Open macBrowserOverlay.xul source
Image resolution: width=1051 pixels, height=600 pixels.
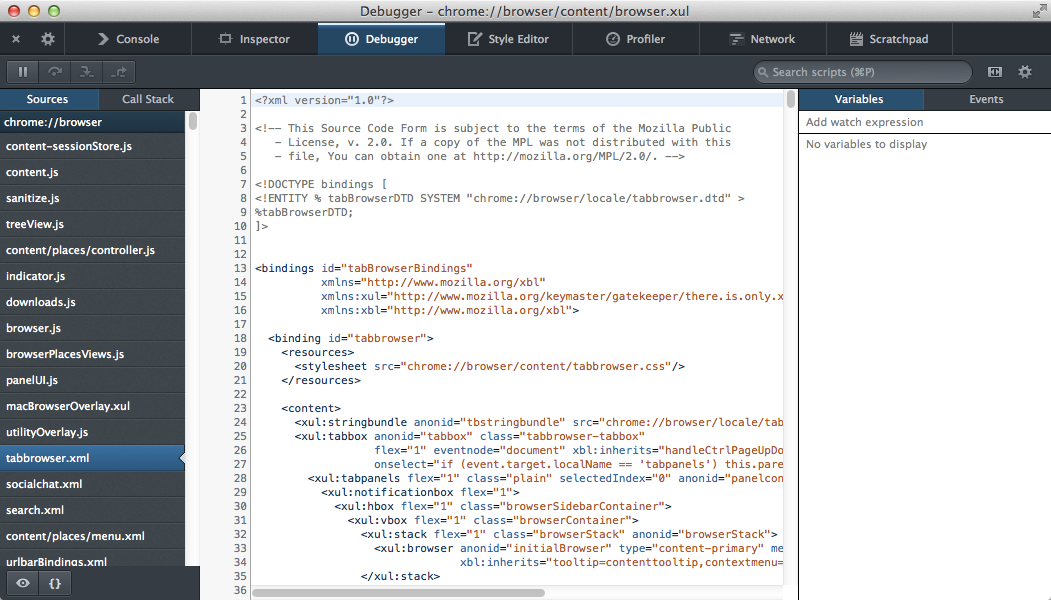pos(92,406)
